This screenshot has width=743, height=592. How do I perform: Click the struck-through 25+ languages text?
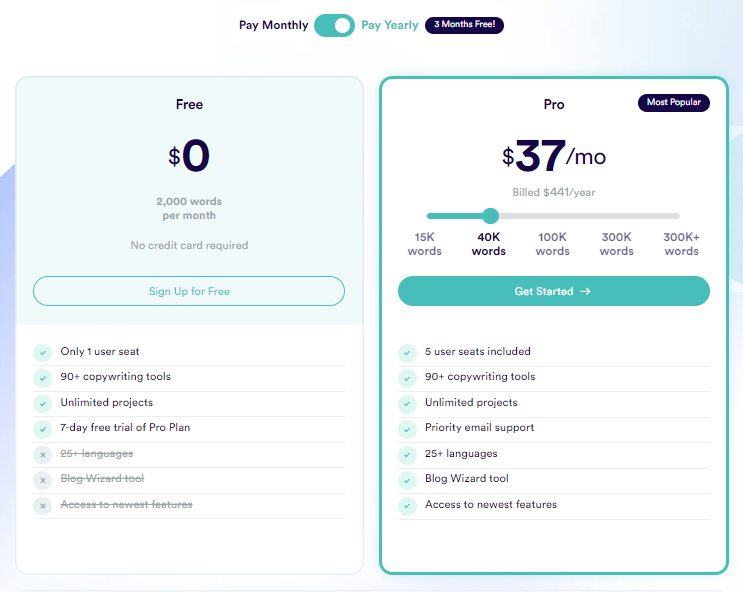(x=97, y=454)
